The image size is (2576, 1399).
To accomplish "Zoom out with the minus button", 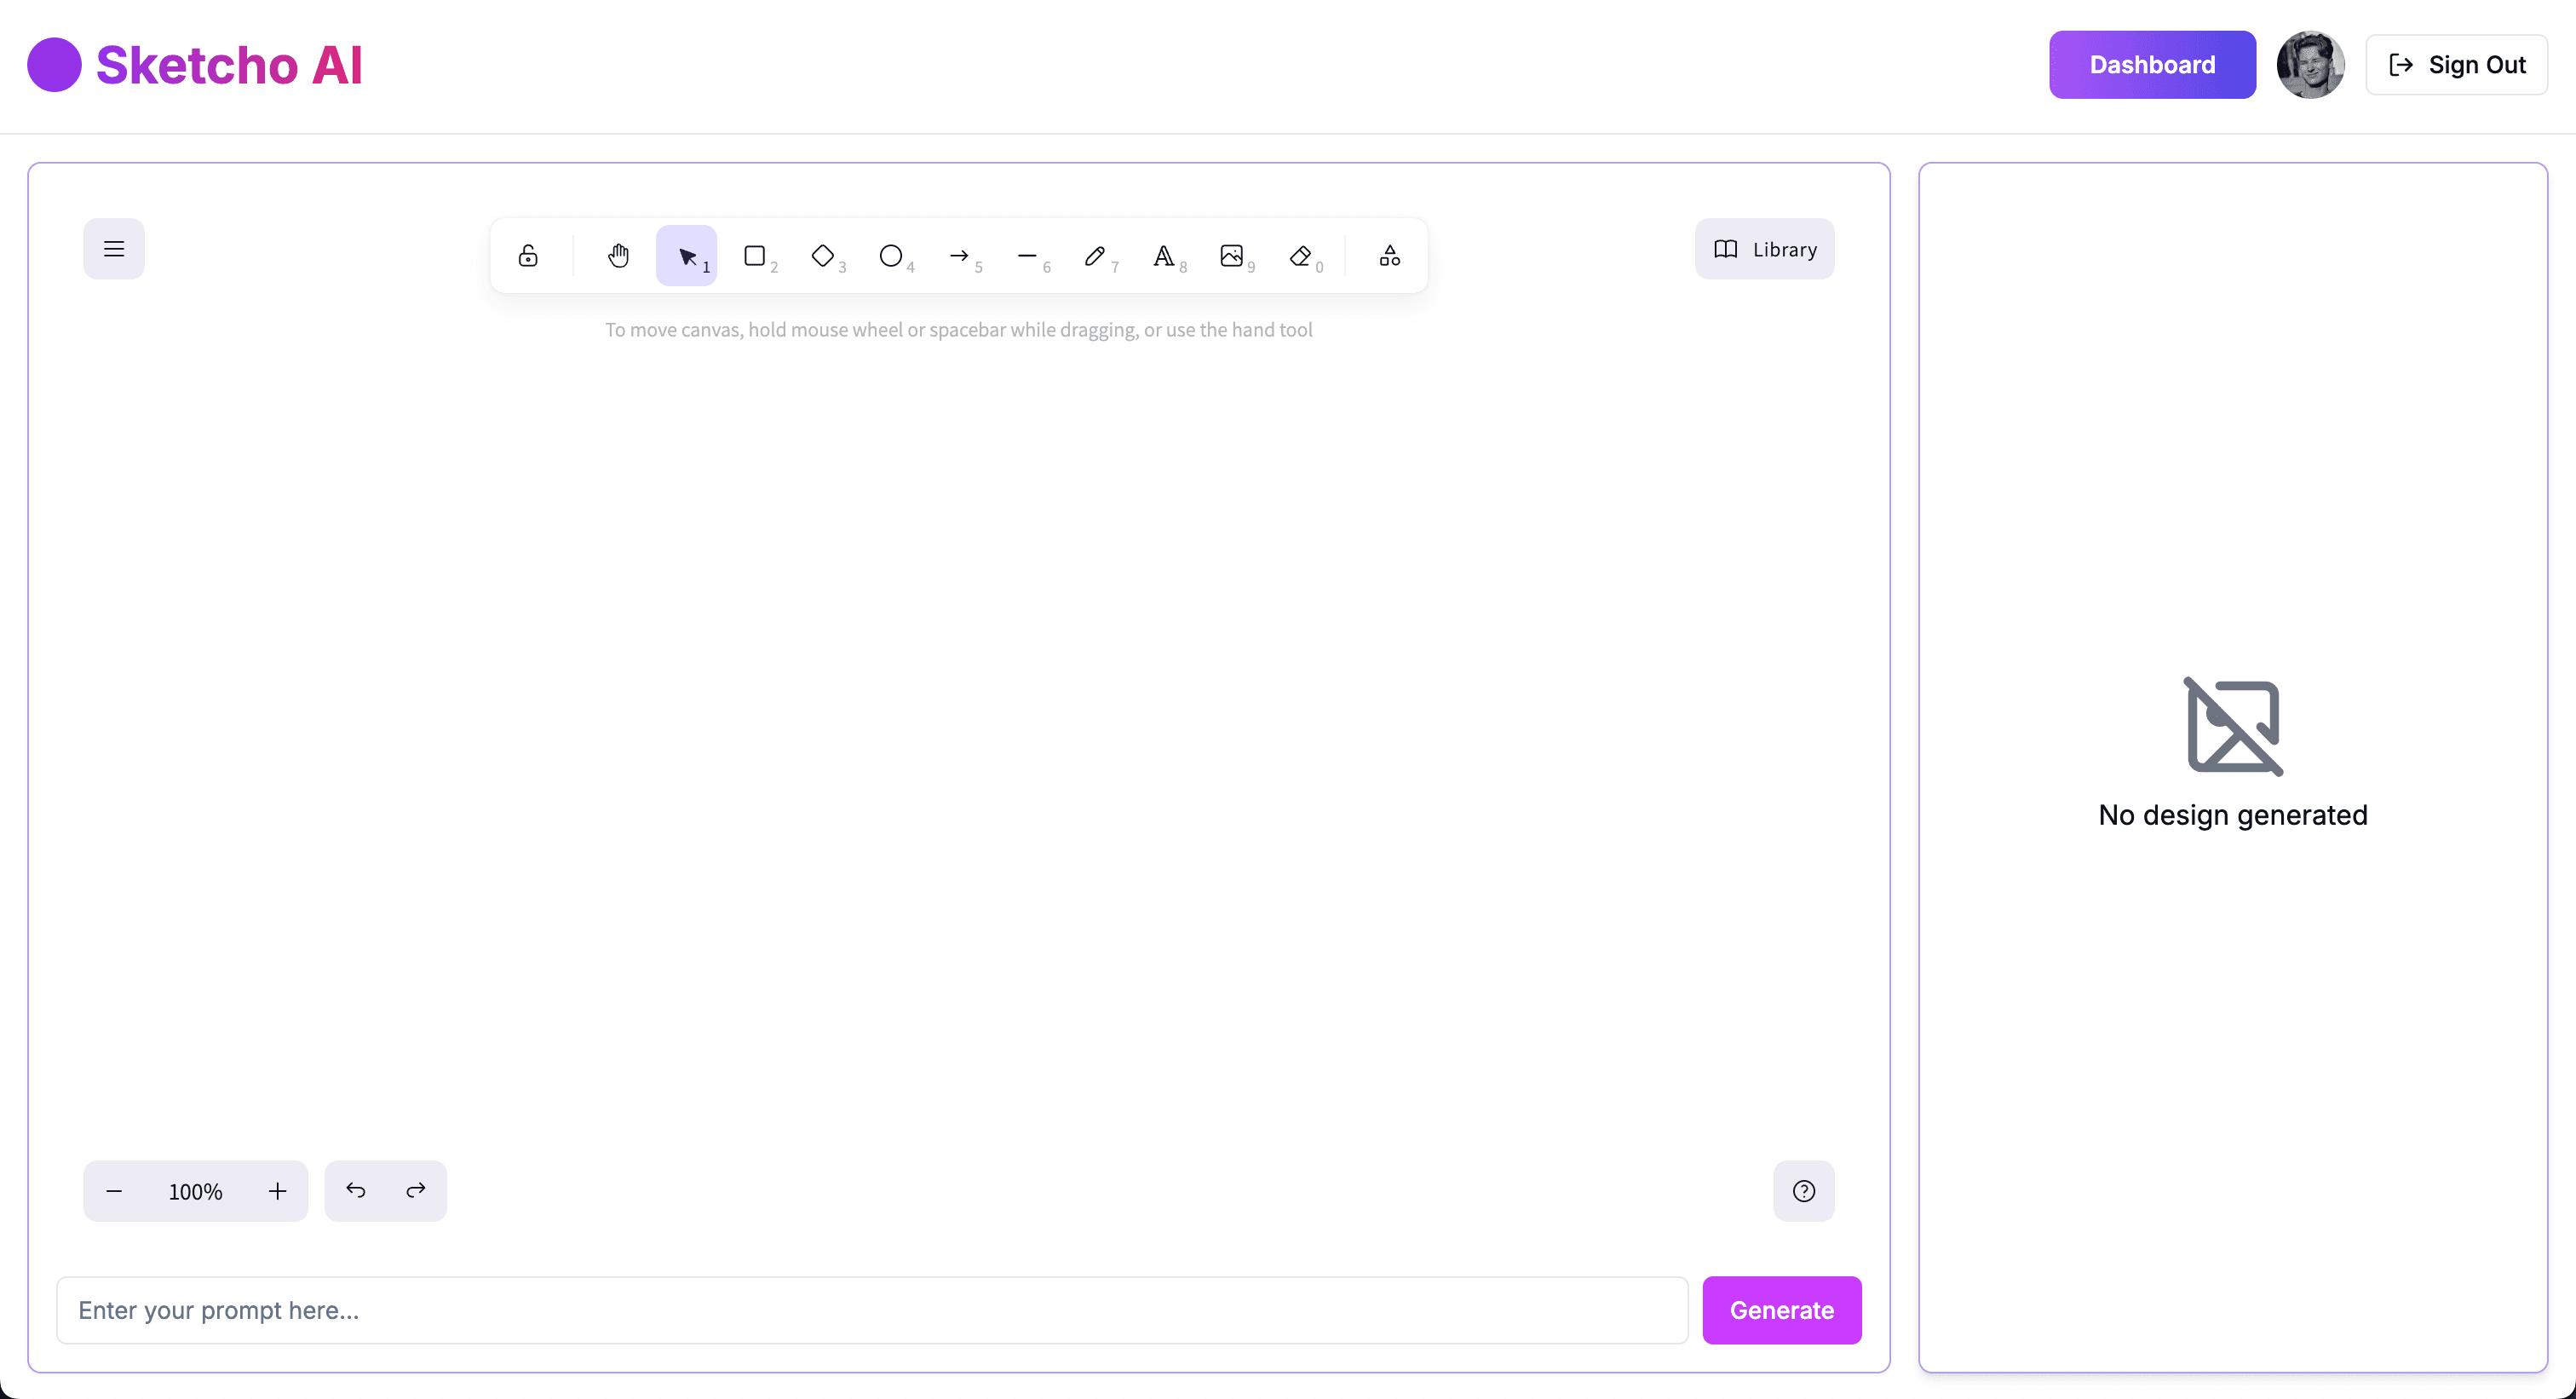I will click(x=114, y=1191).
